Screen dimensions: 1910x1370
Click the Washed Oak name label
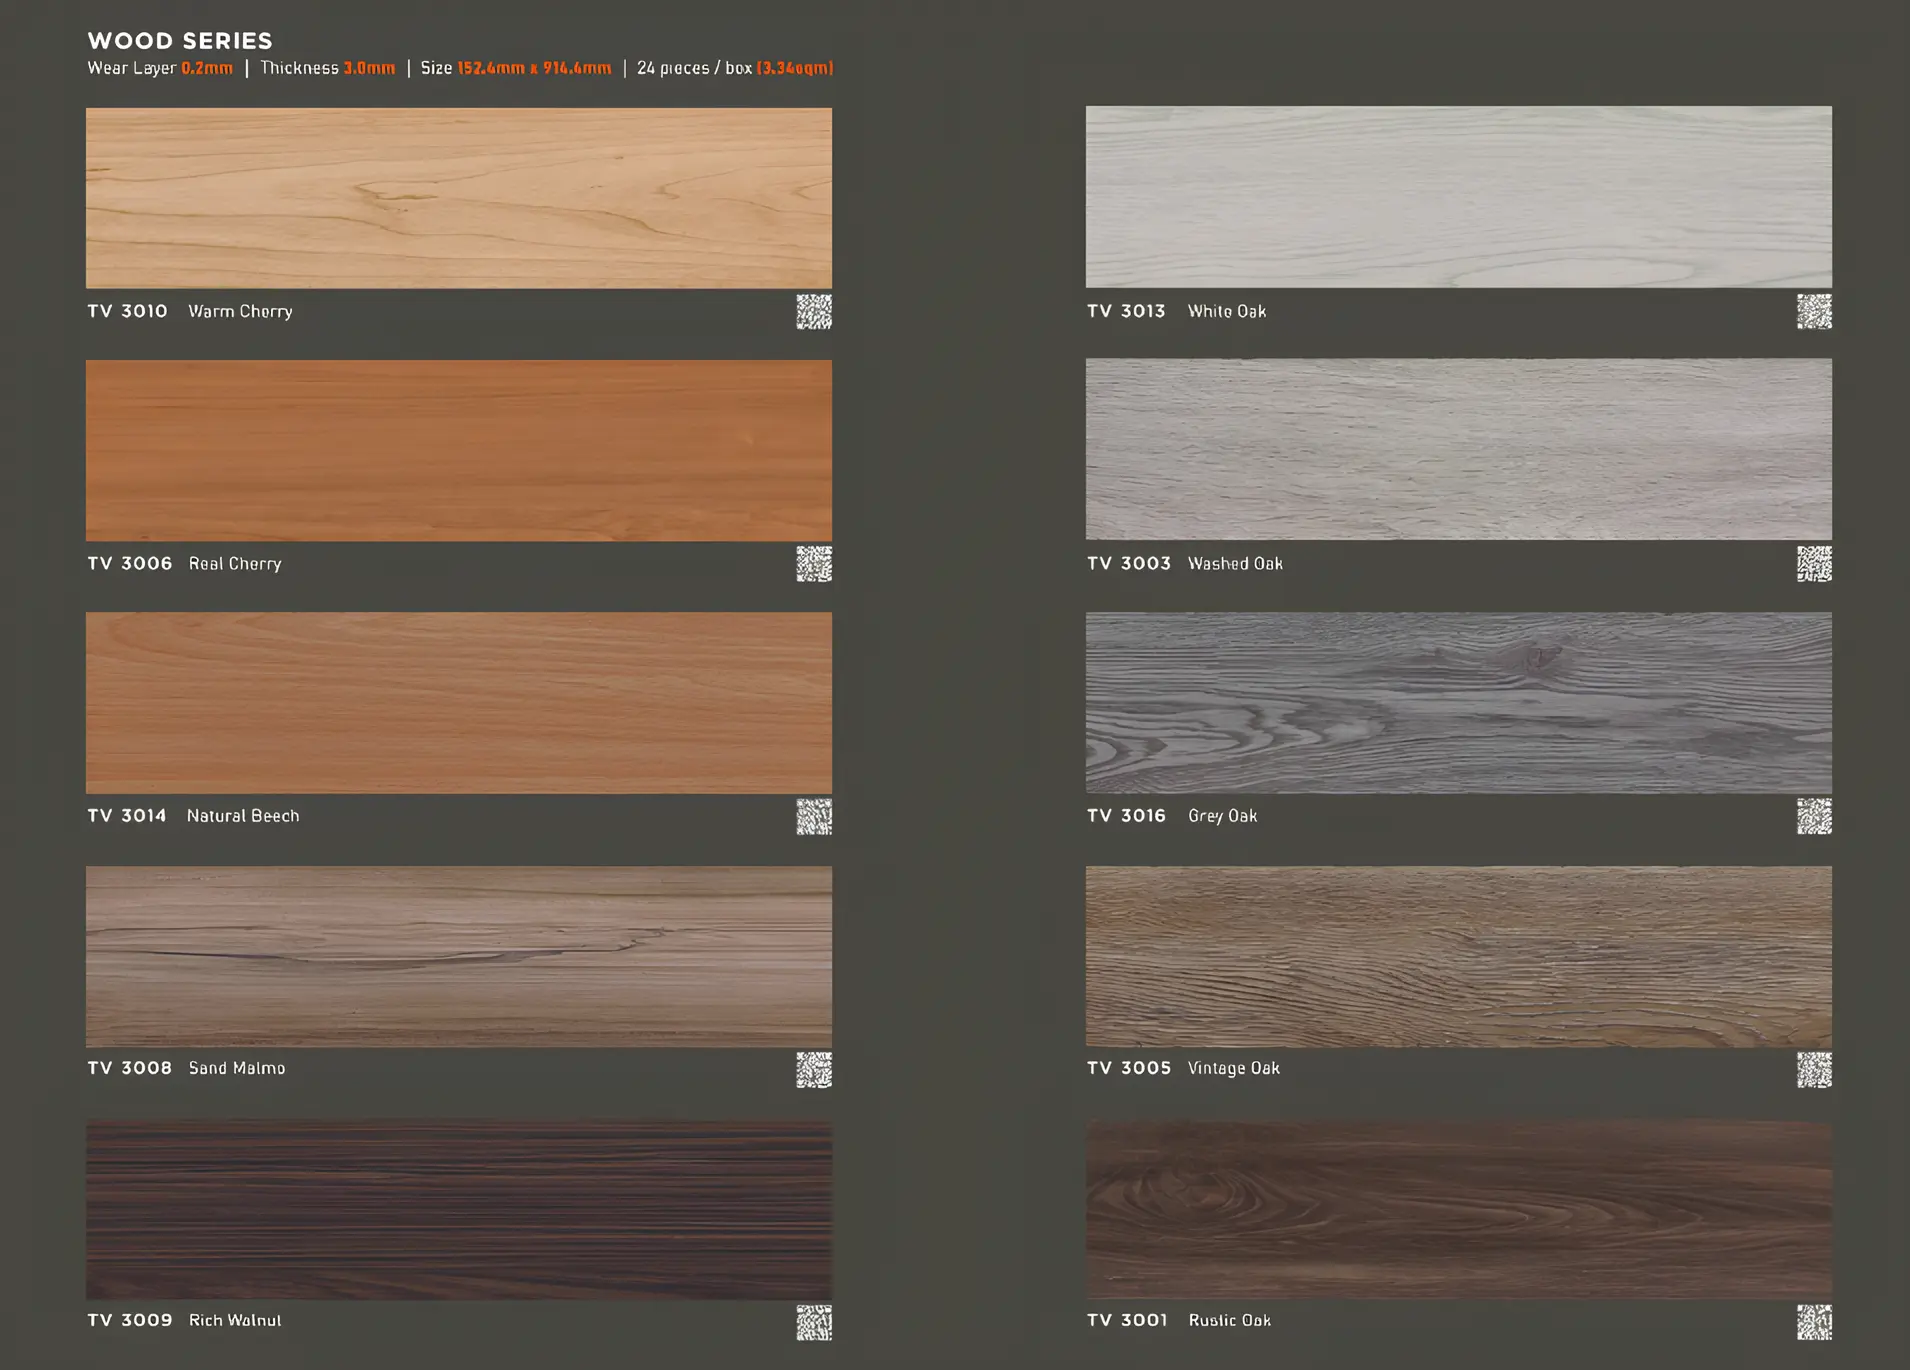click(1235, 563)
